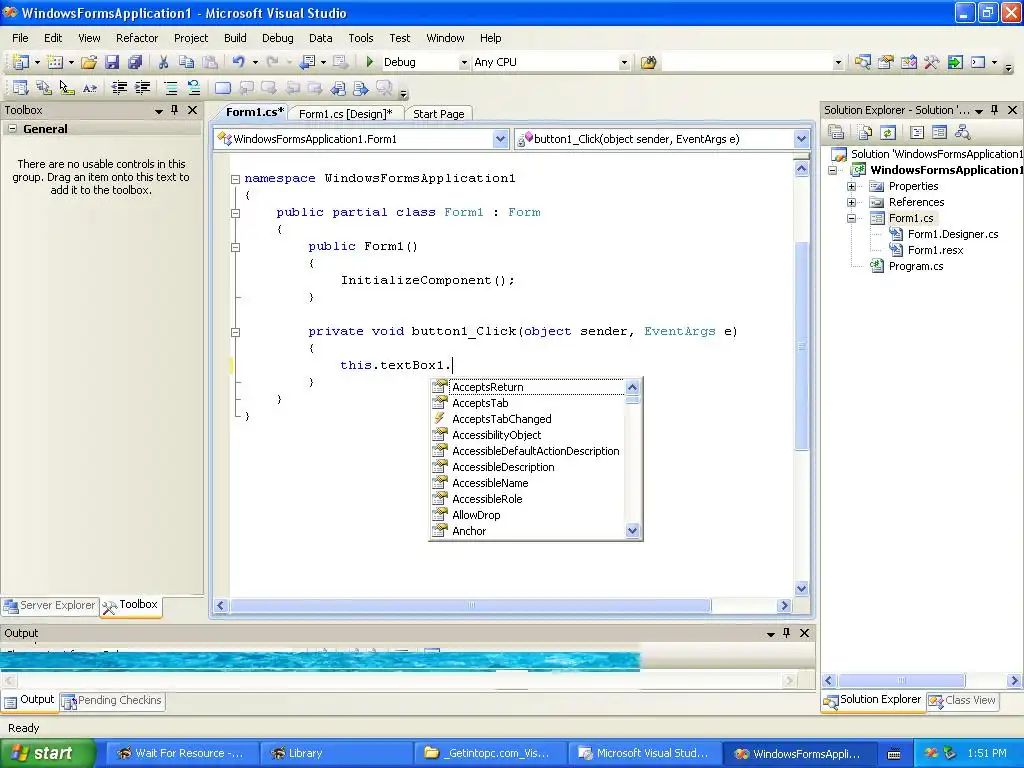Switch to the Server Explorer tab

pos(50,605)
